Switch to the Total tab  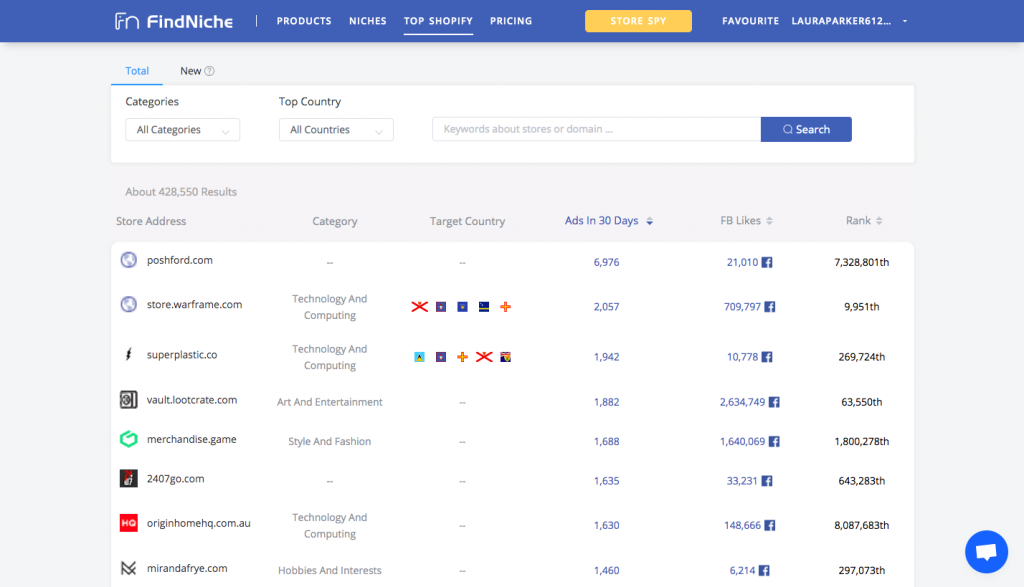pyautogui.click(x=137, y=71)
